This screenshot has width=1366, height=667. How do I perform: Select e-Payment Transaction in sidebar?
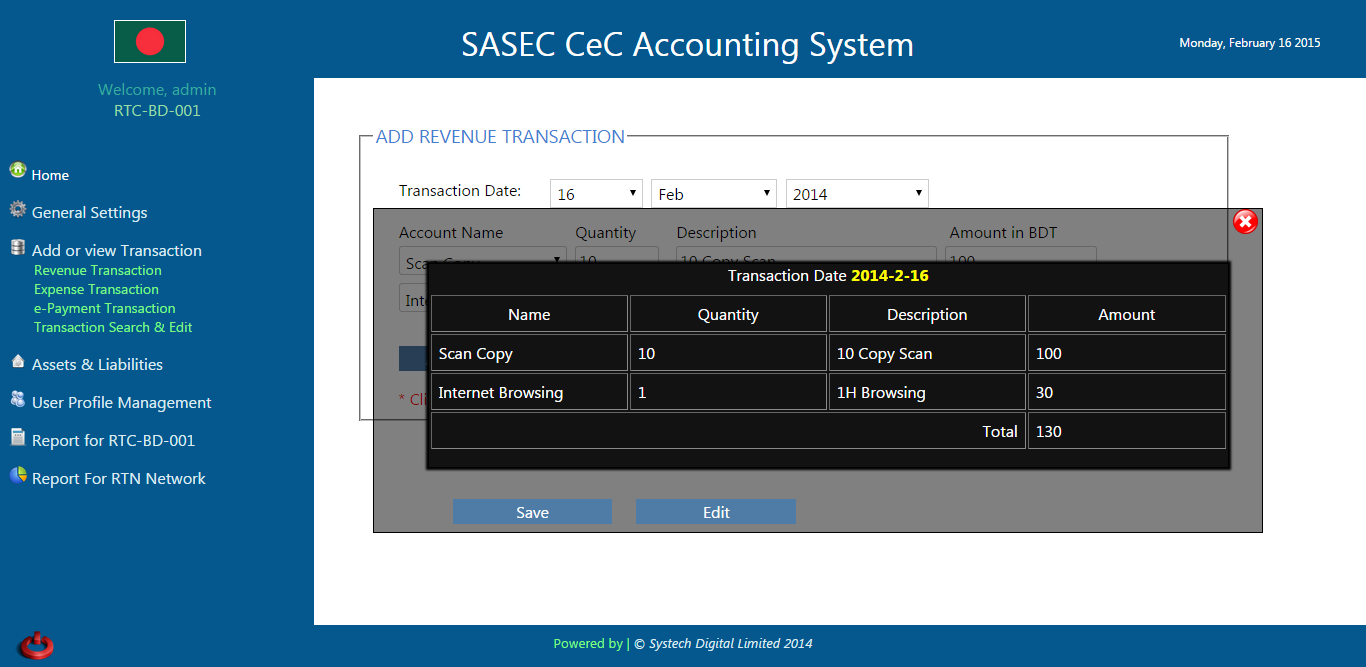[104, 308]
